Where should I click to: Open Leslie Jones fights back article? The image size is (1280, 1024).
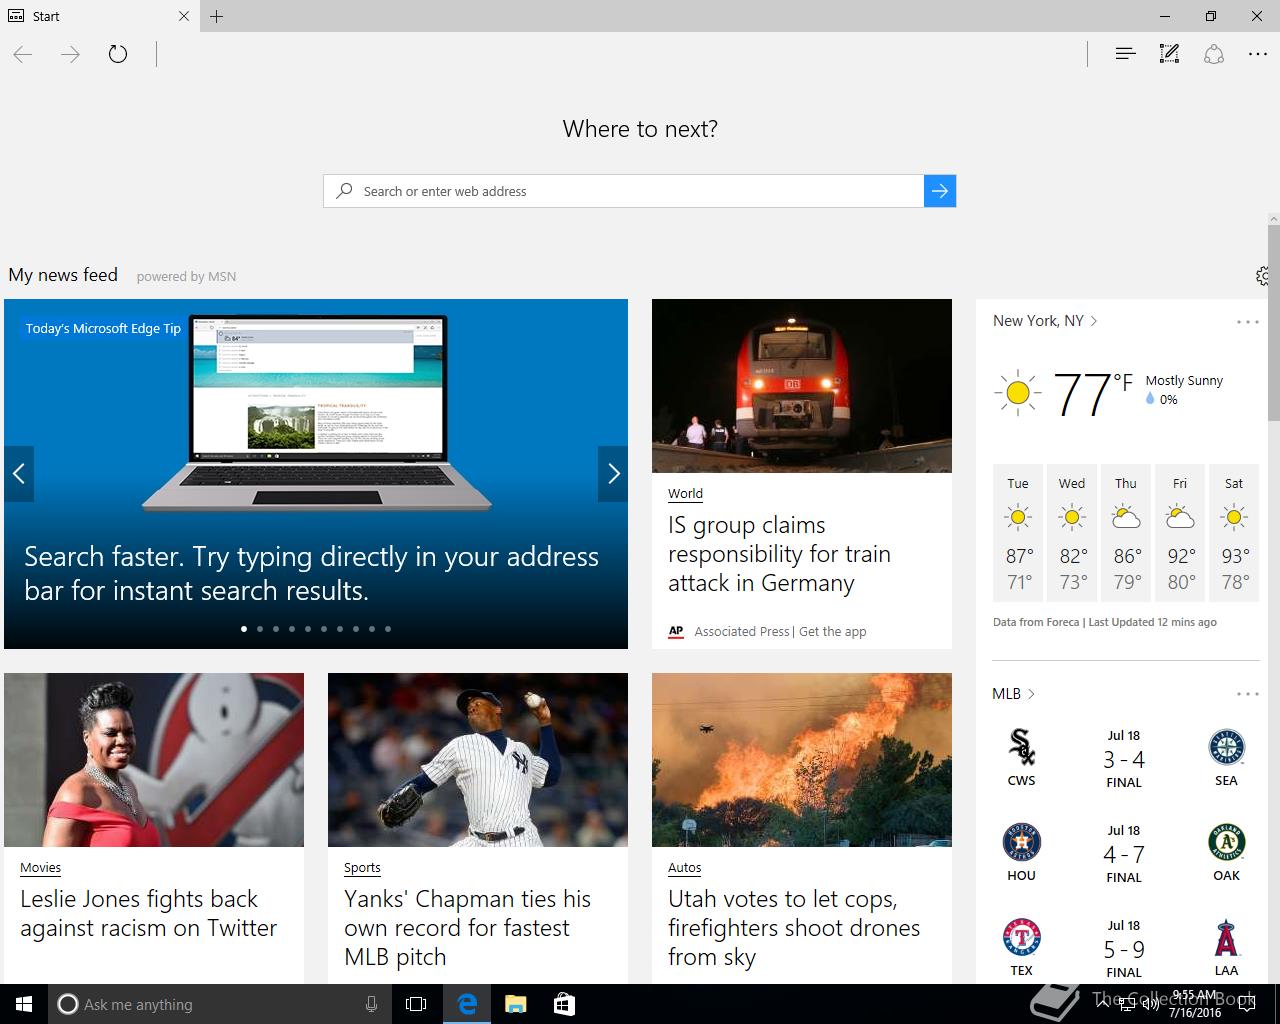[148, 913]
